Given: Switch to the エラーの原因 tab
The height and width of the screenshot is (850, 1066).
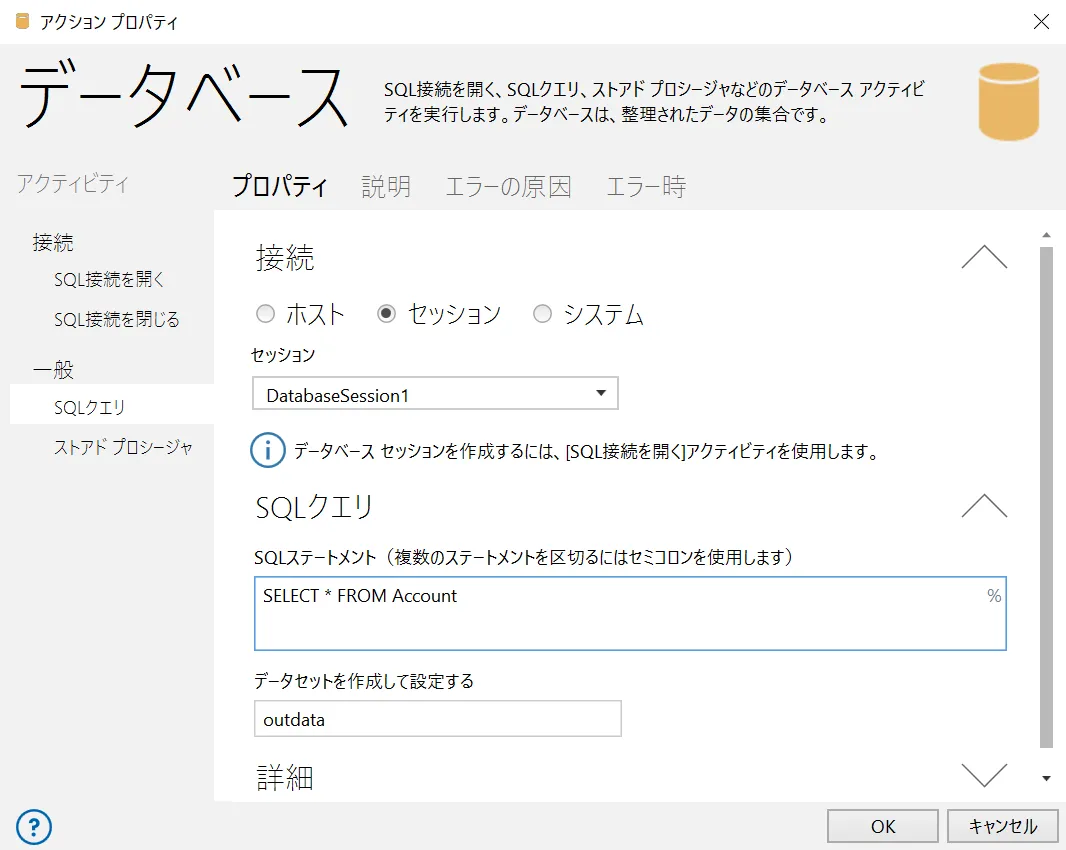Looking at the screenshot, I should point(508,186).
